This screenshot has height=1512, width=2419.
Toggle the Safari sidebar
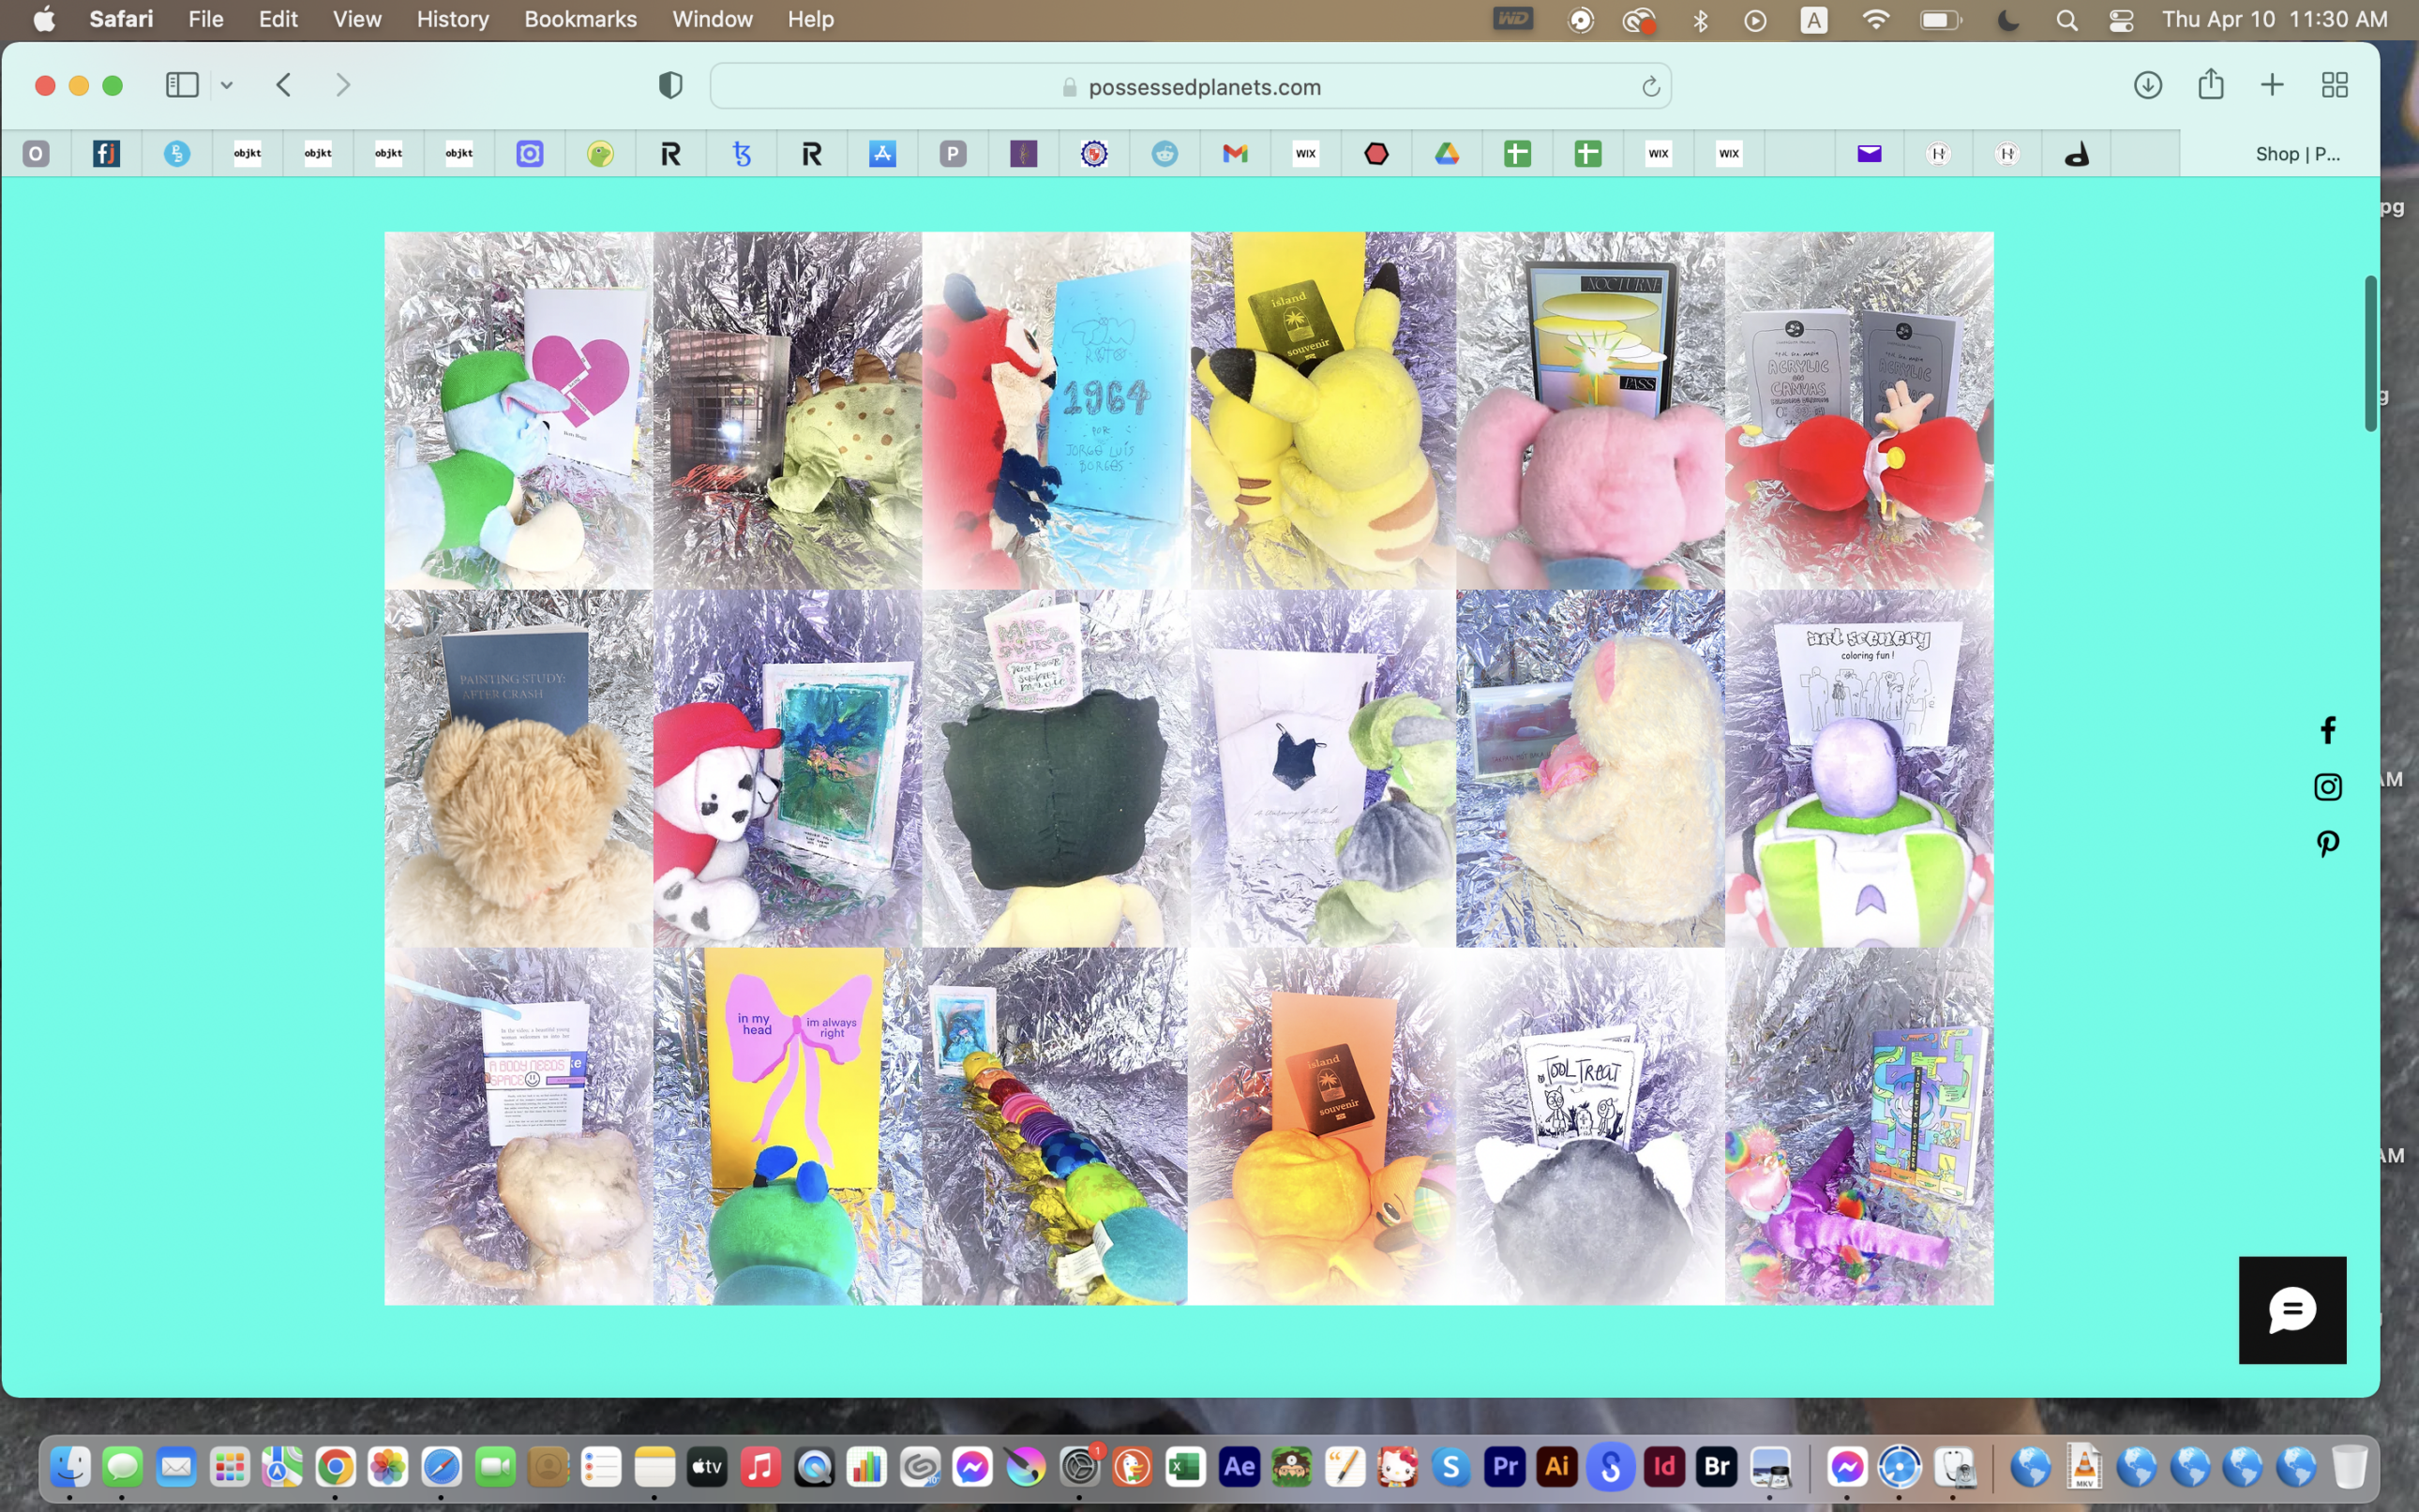182,85
